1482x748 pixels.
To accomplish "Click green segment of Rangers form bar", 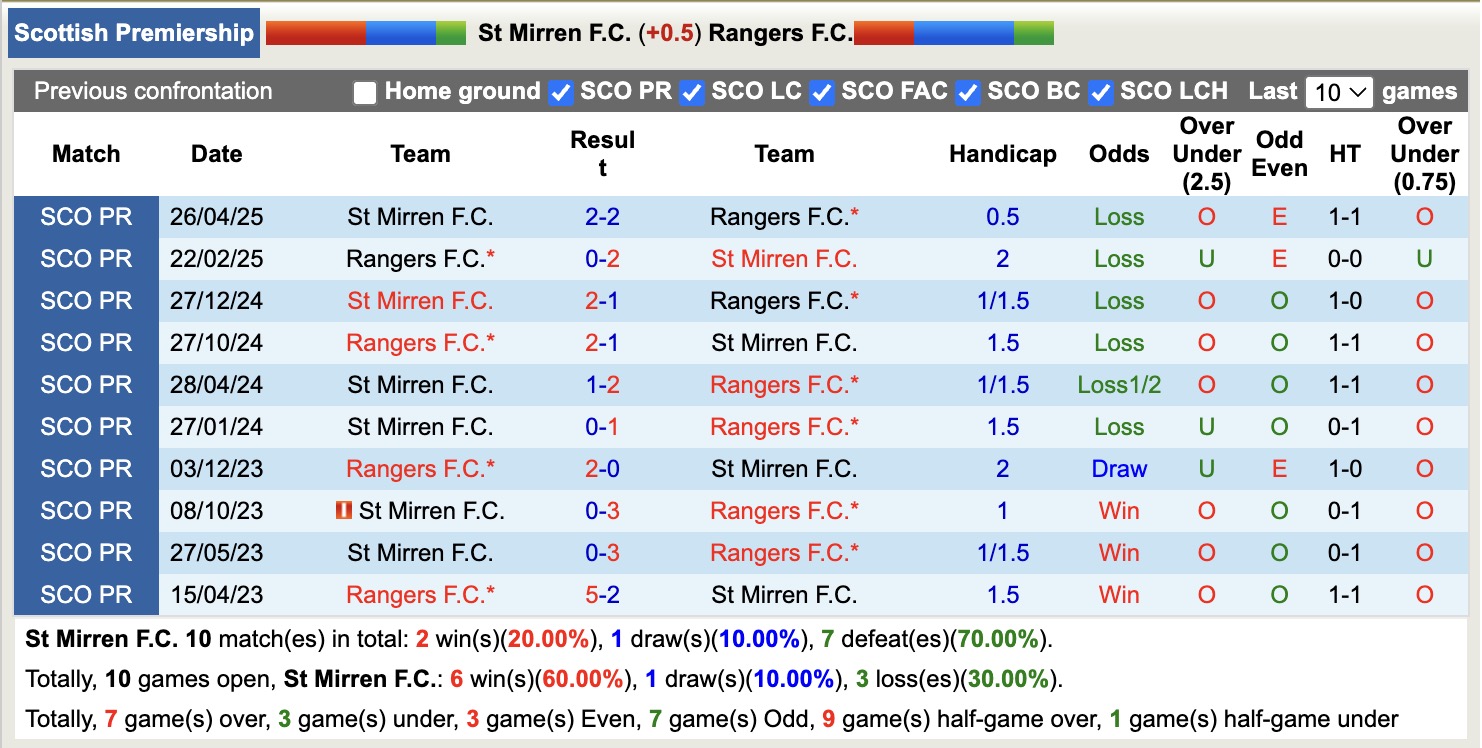I will pyautogui.click(x=1035, y=32).
